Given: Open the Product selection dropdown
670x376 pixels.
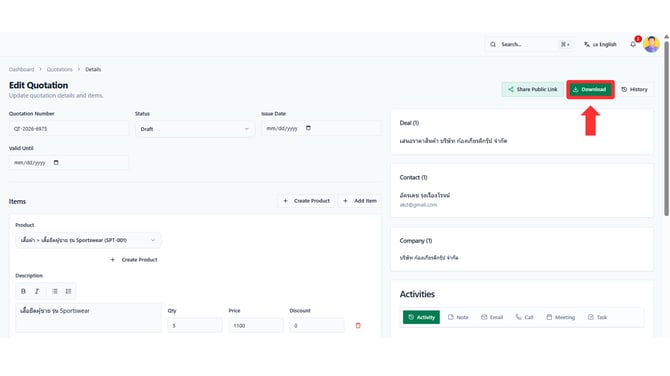Looking at the screenshot, I should pos(88,240).
